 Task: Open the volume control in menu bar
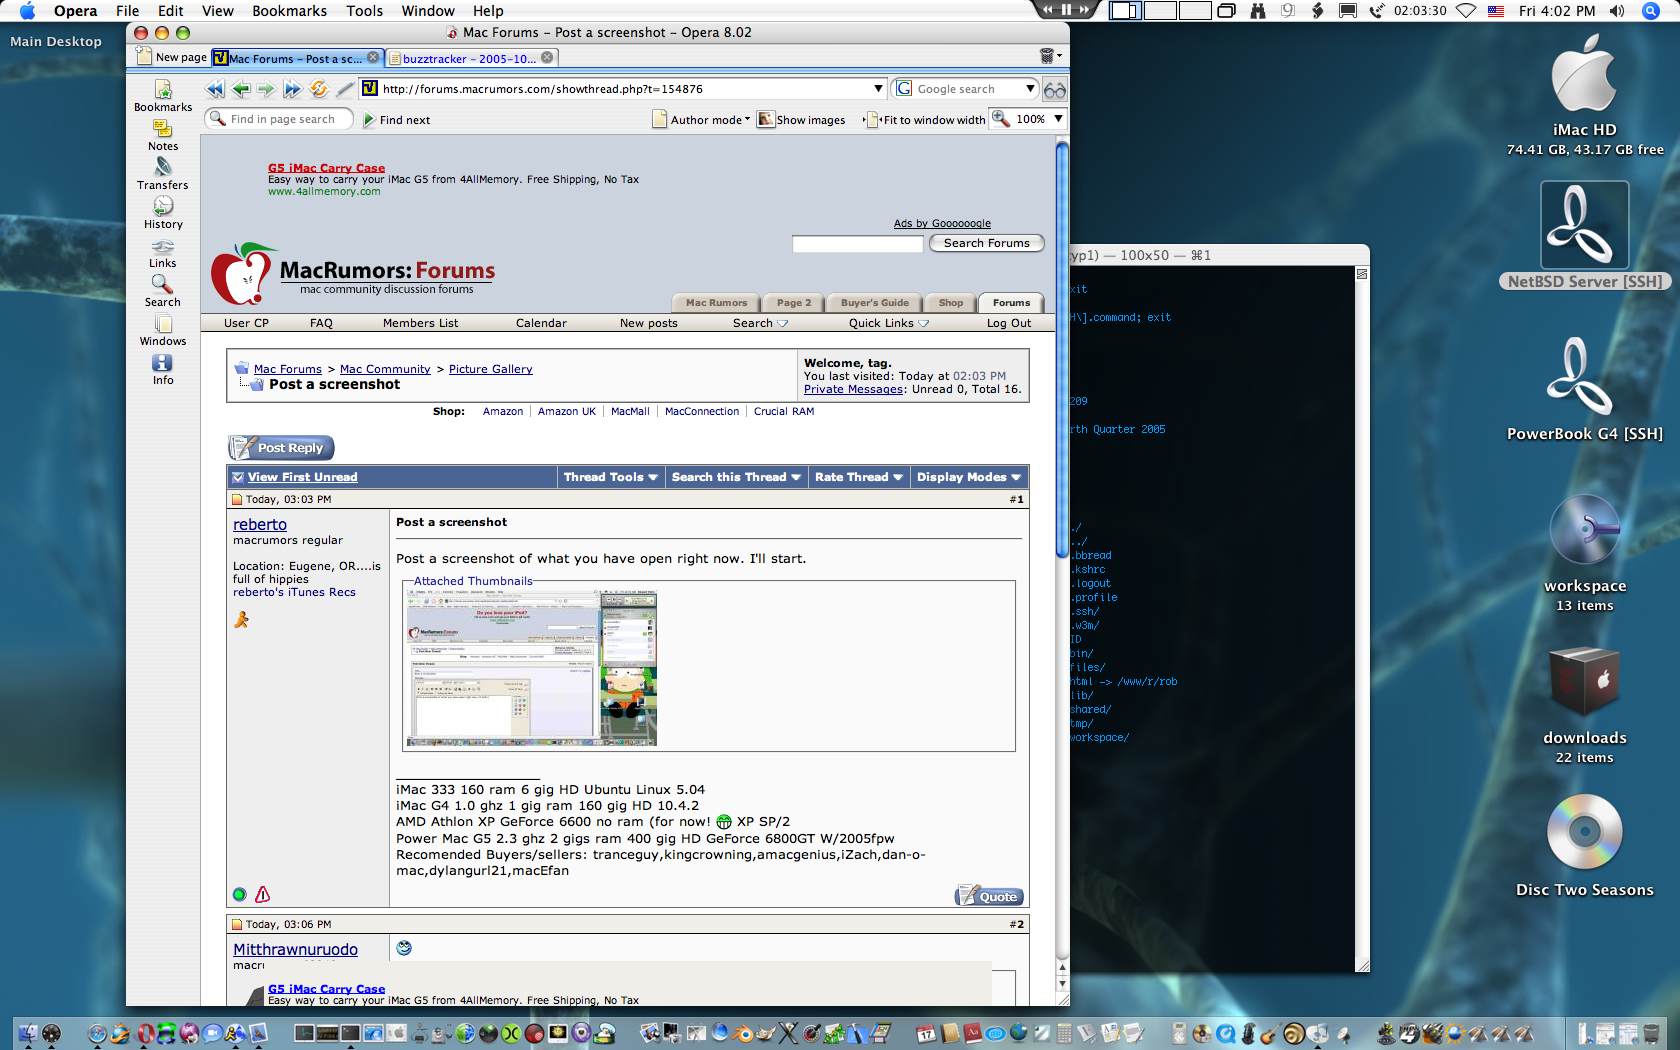coord(1617,11)
